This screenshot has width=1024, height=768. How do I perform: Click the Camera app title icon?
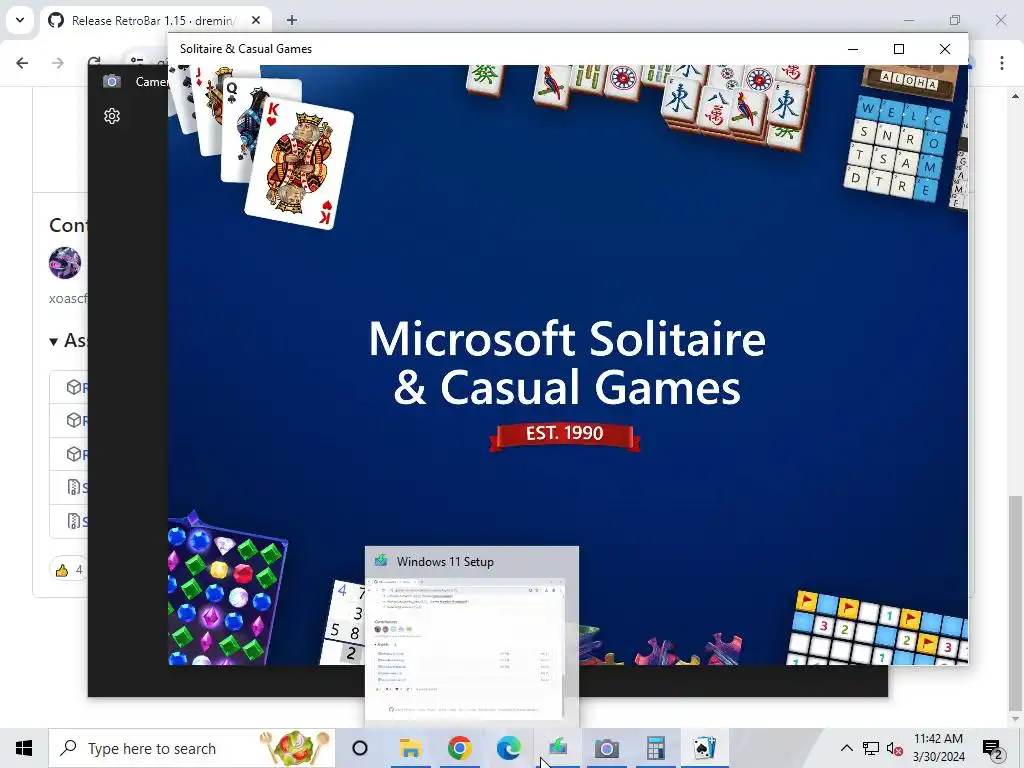pyautogui.click(x=112, y=82)
